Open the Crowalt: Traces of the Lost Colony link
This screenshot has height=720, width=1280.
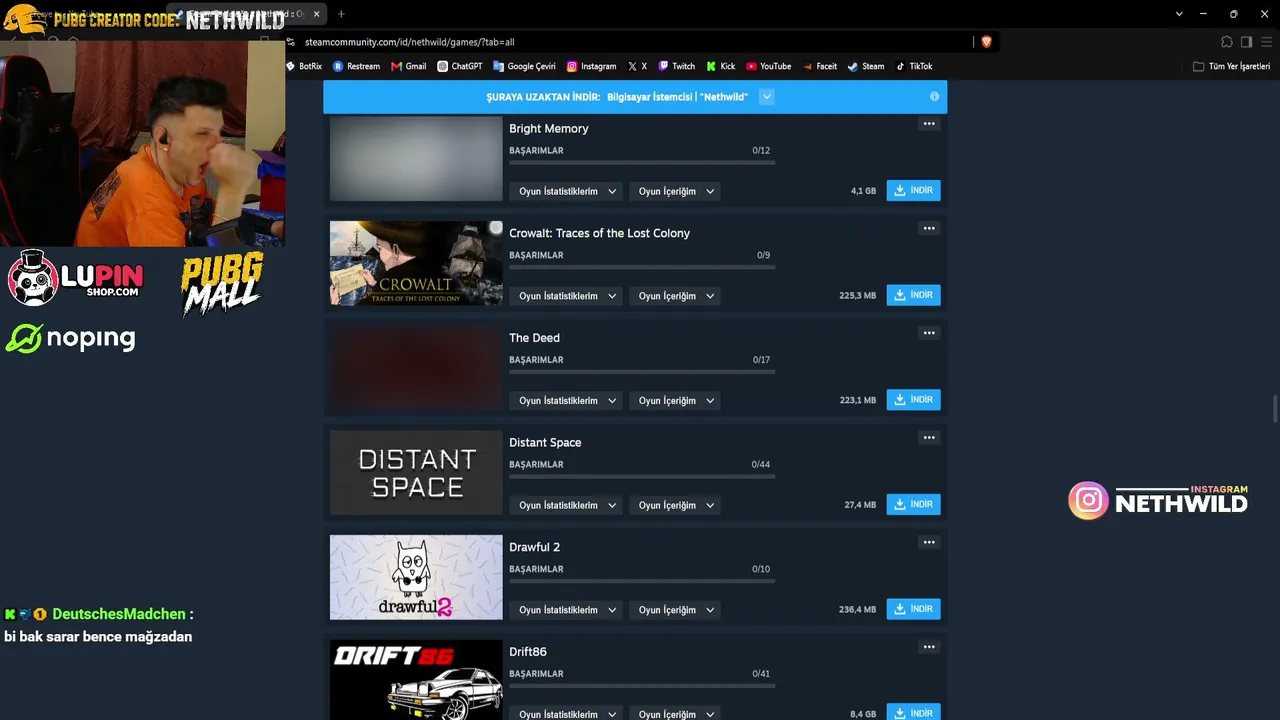point(599,233)
